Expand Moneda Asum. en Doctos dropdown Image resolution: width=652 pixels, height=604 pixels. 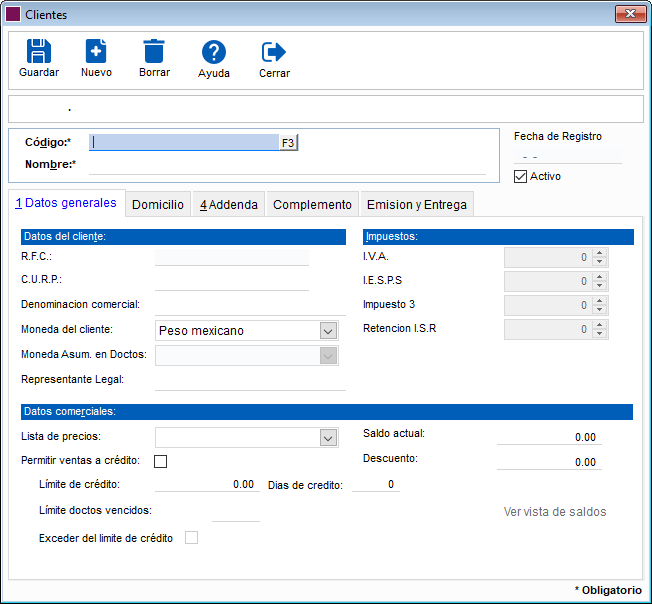tap(327, 355)
